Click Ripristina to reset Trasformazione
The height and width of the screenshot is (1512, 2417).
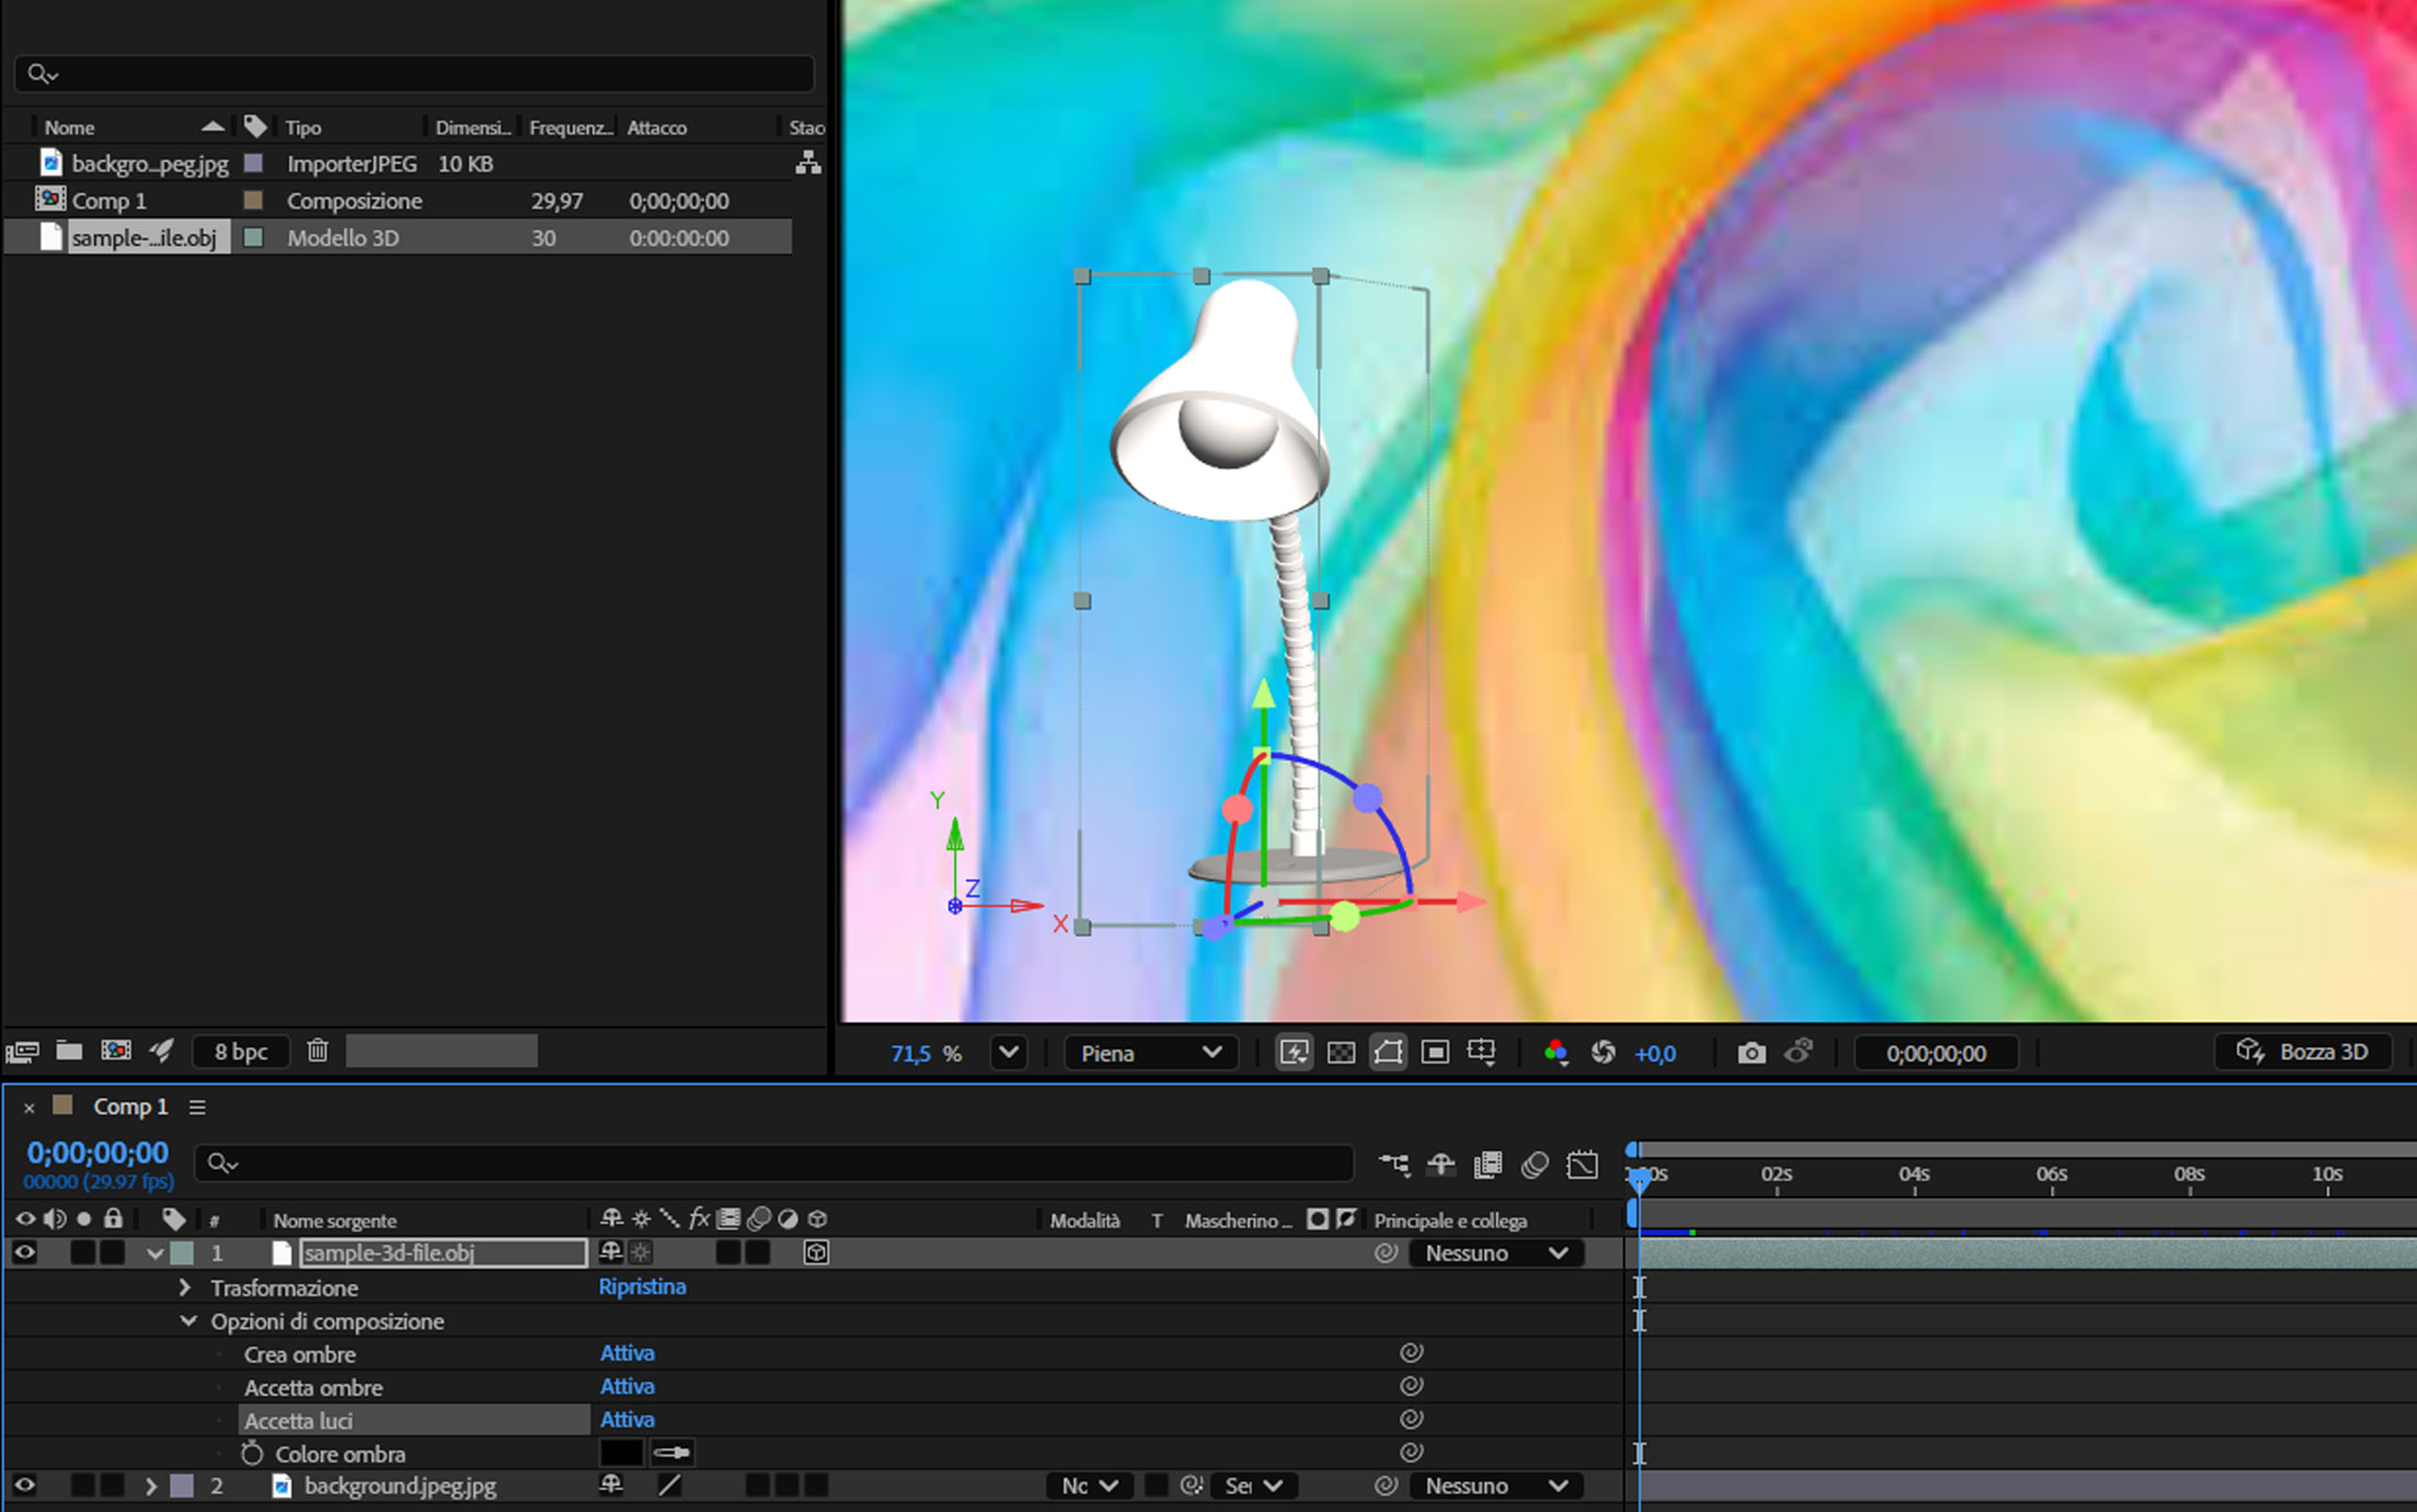pyautogui.click(x=642, y=1286)
